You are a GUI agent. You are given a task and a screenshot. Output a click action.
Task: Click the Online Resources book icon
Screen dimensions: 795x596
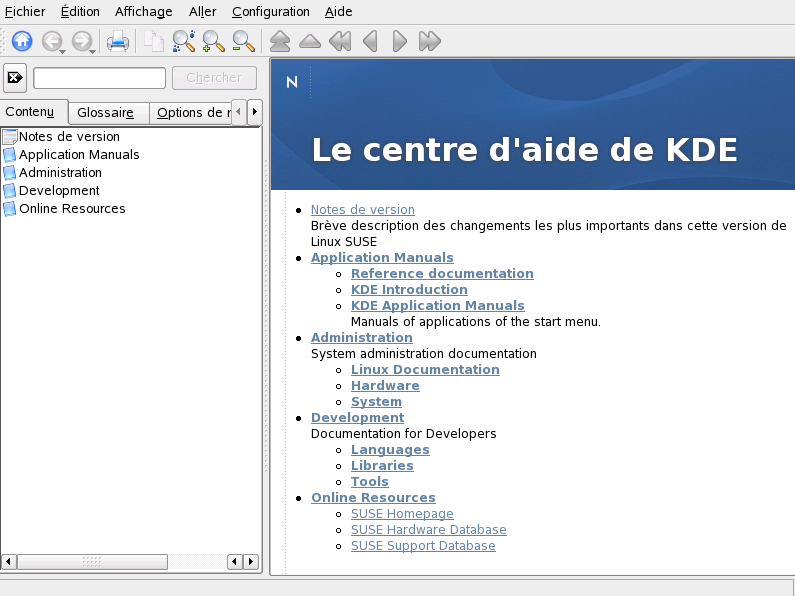coord(10,209)
